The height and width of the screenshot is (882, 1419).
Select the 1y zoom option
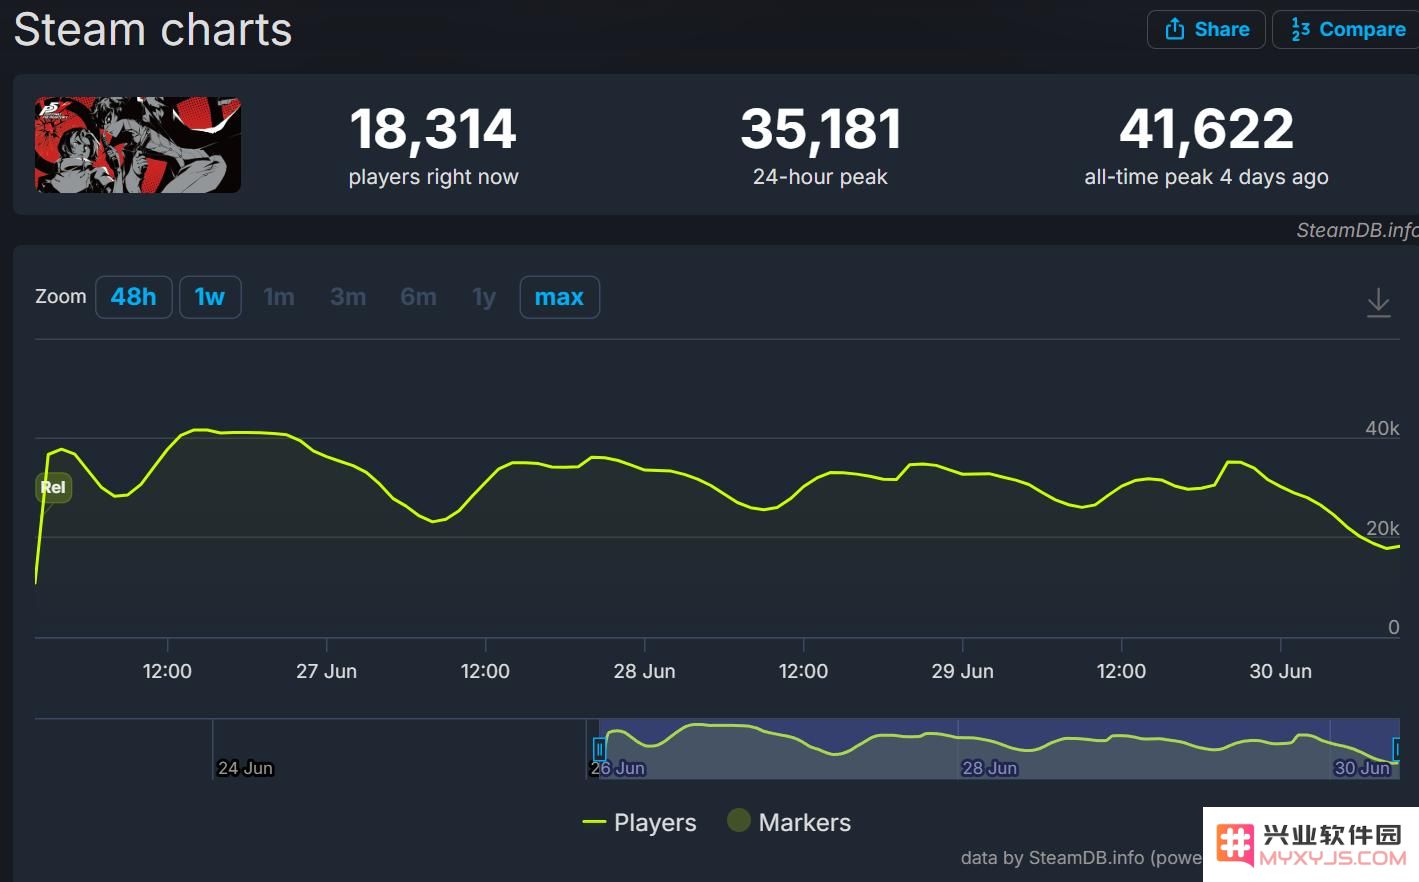[x=484, y=297]
